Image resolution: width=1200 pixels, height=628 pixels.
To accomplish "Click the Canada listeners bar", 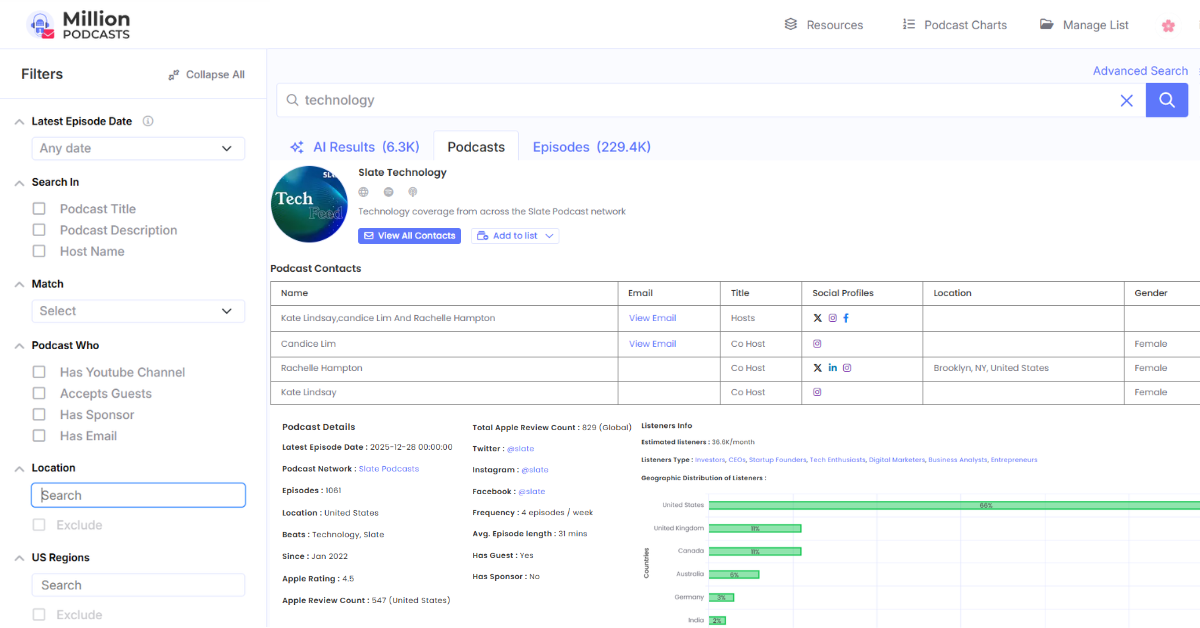I will 755,551.
